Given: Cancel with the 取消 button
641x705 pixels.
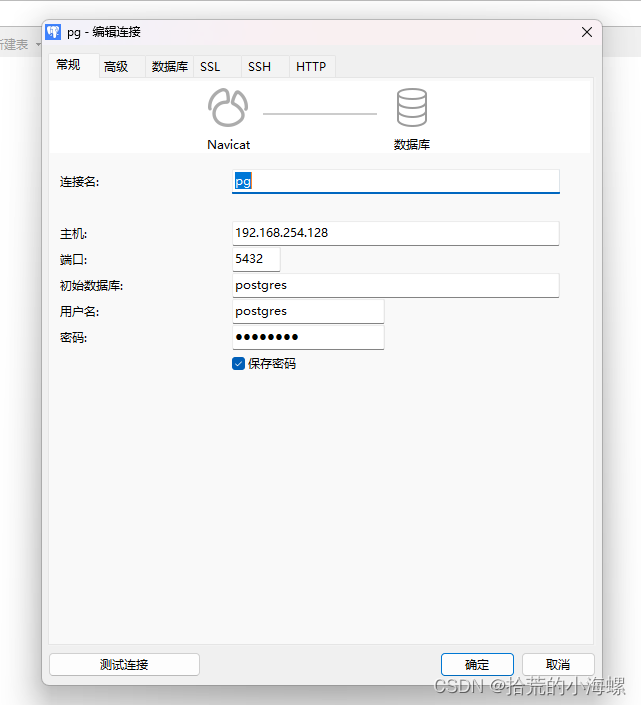Looking at the screenshot, I should pos(558,664).
